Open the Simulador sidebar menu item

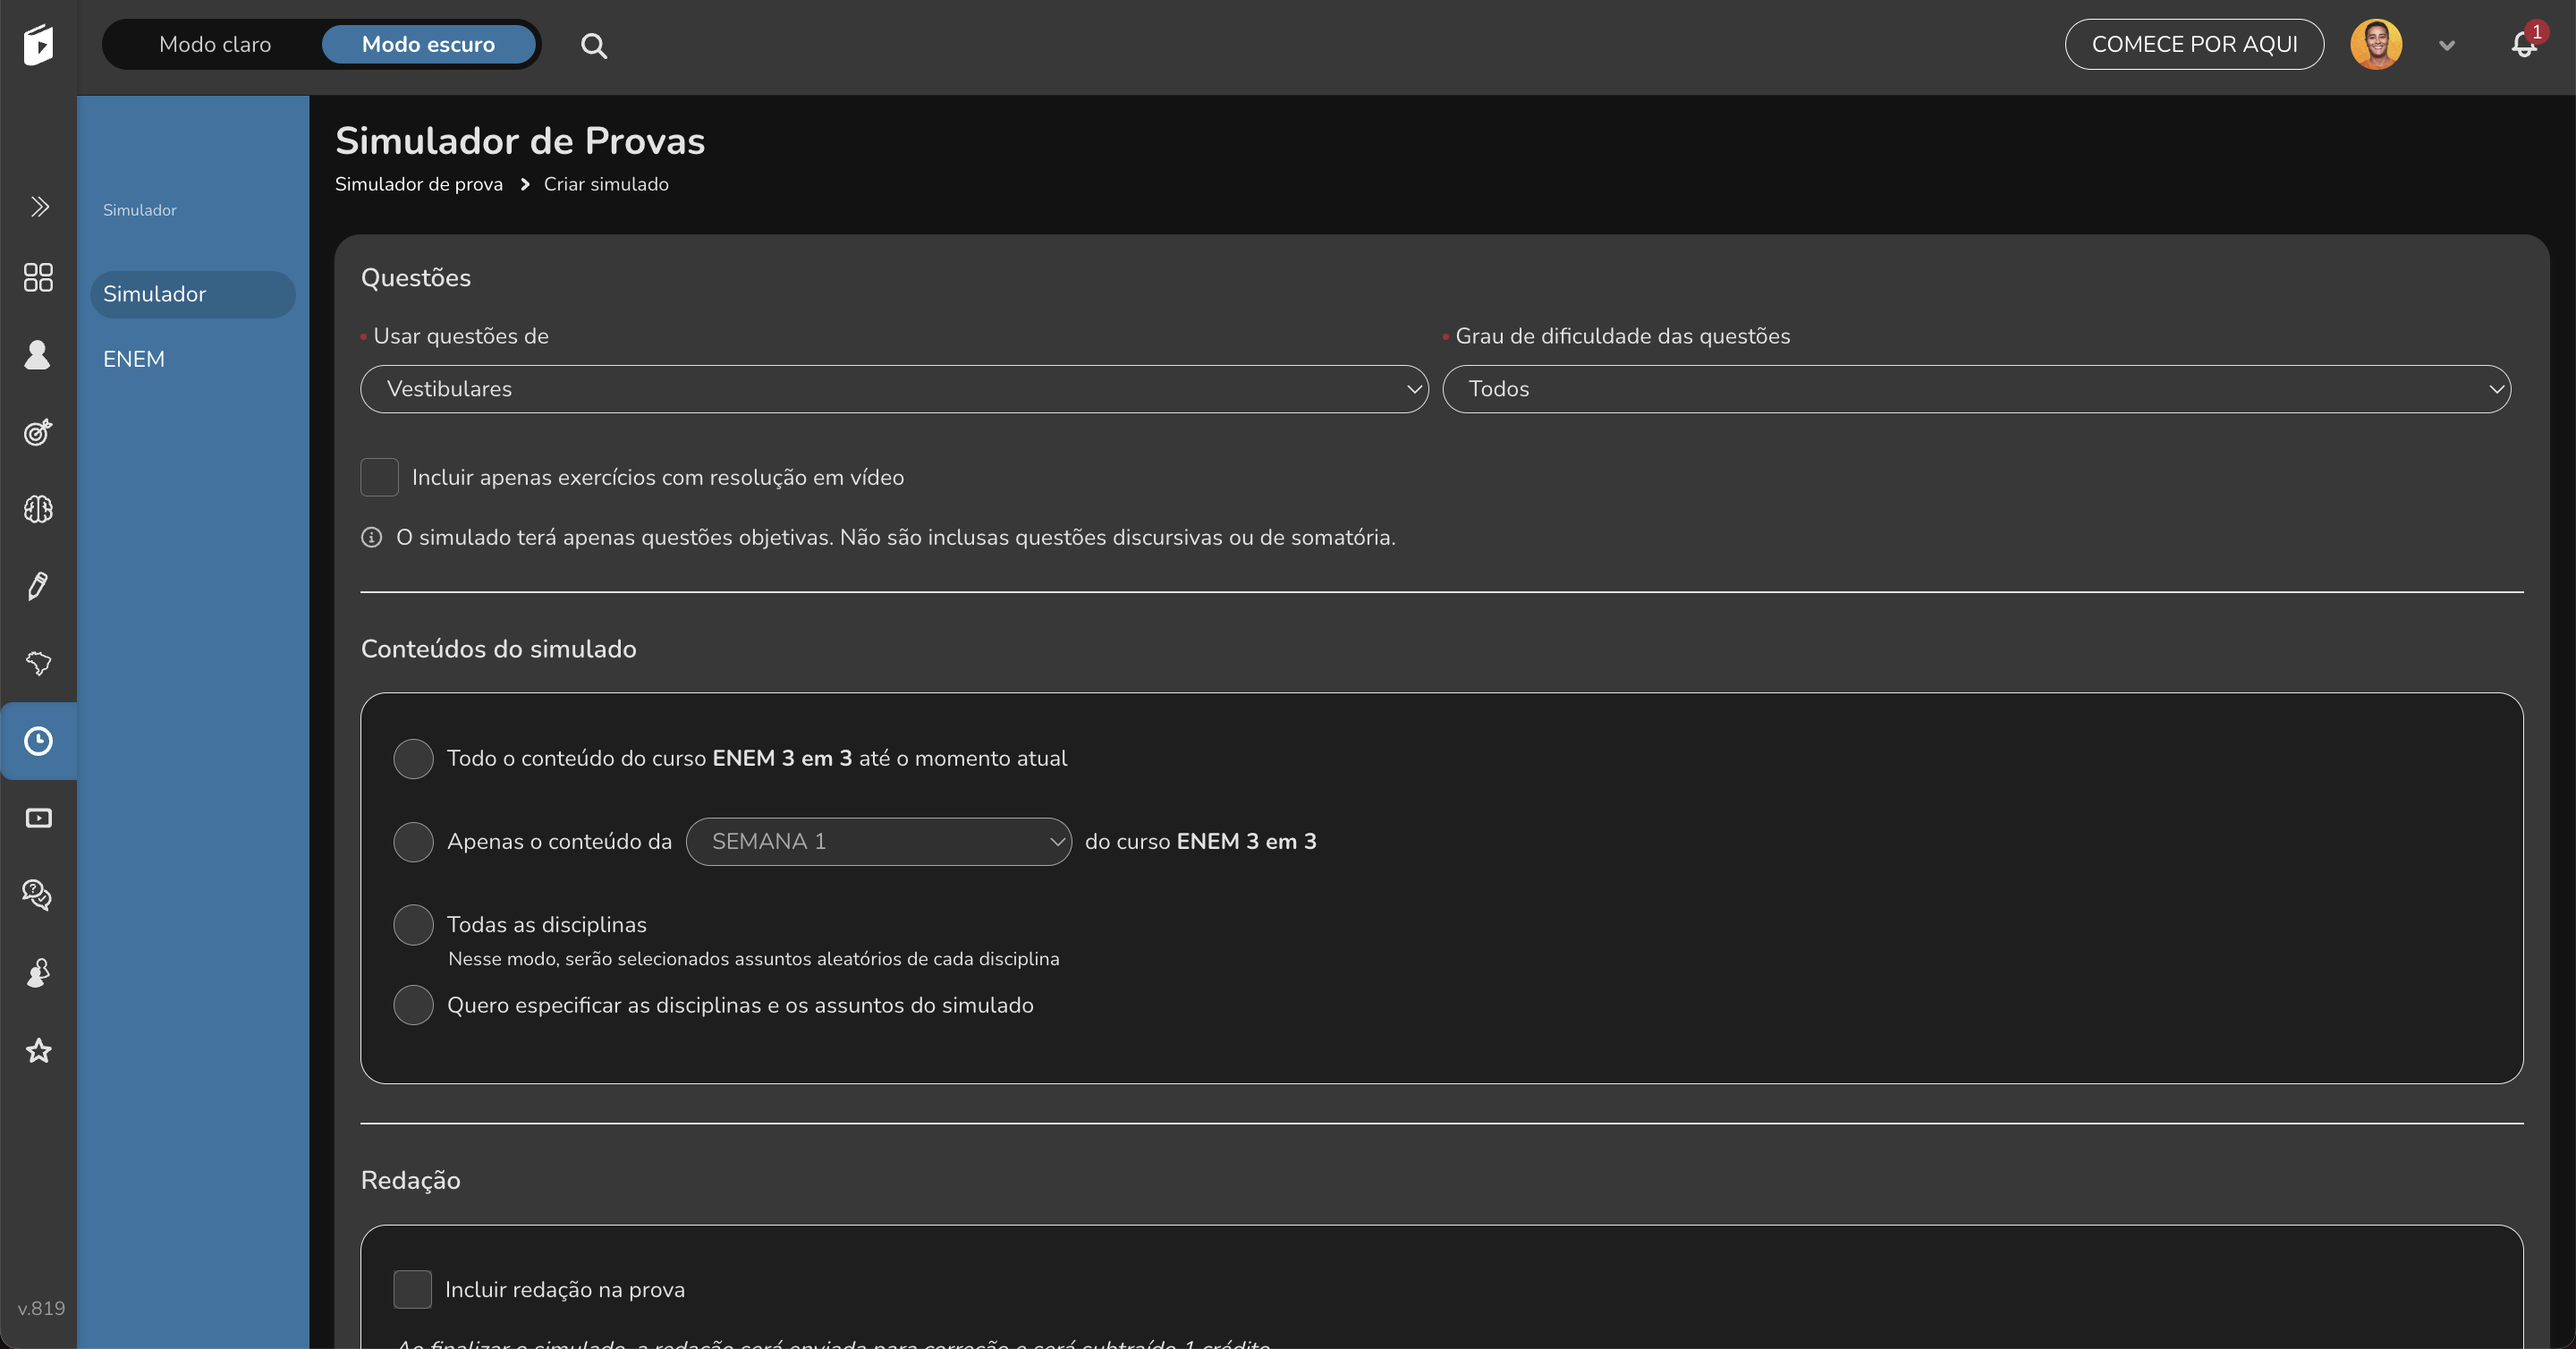(x=193, y=294)
